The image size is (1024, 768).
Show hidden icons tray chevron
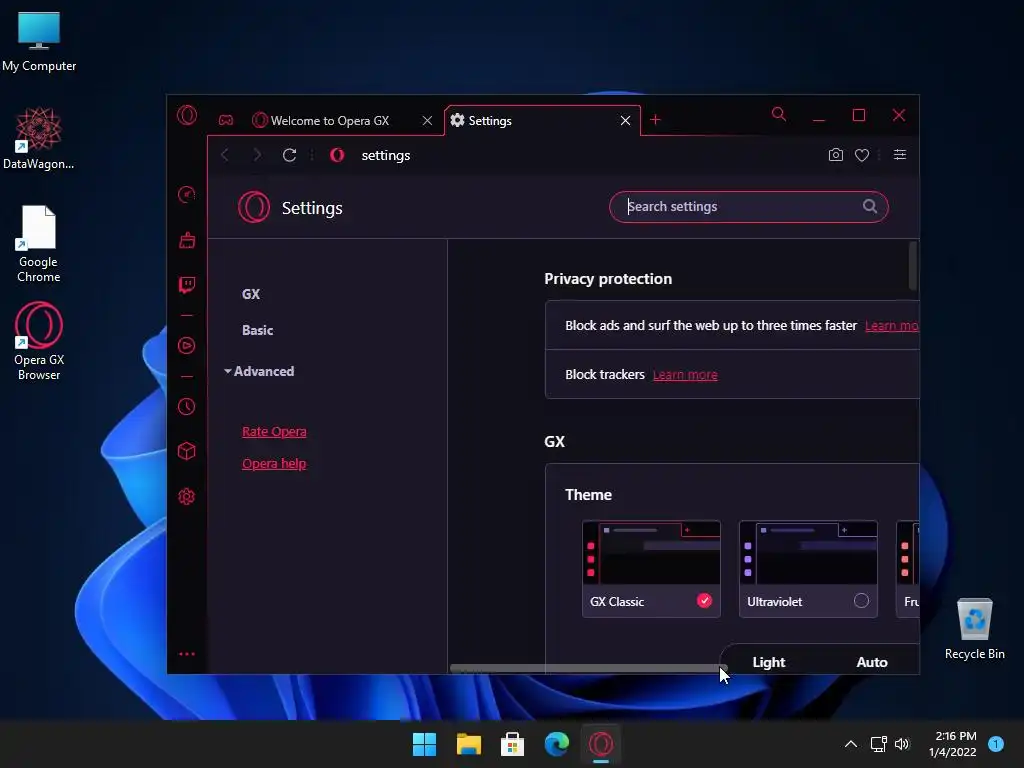coord(850,744)
